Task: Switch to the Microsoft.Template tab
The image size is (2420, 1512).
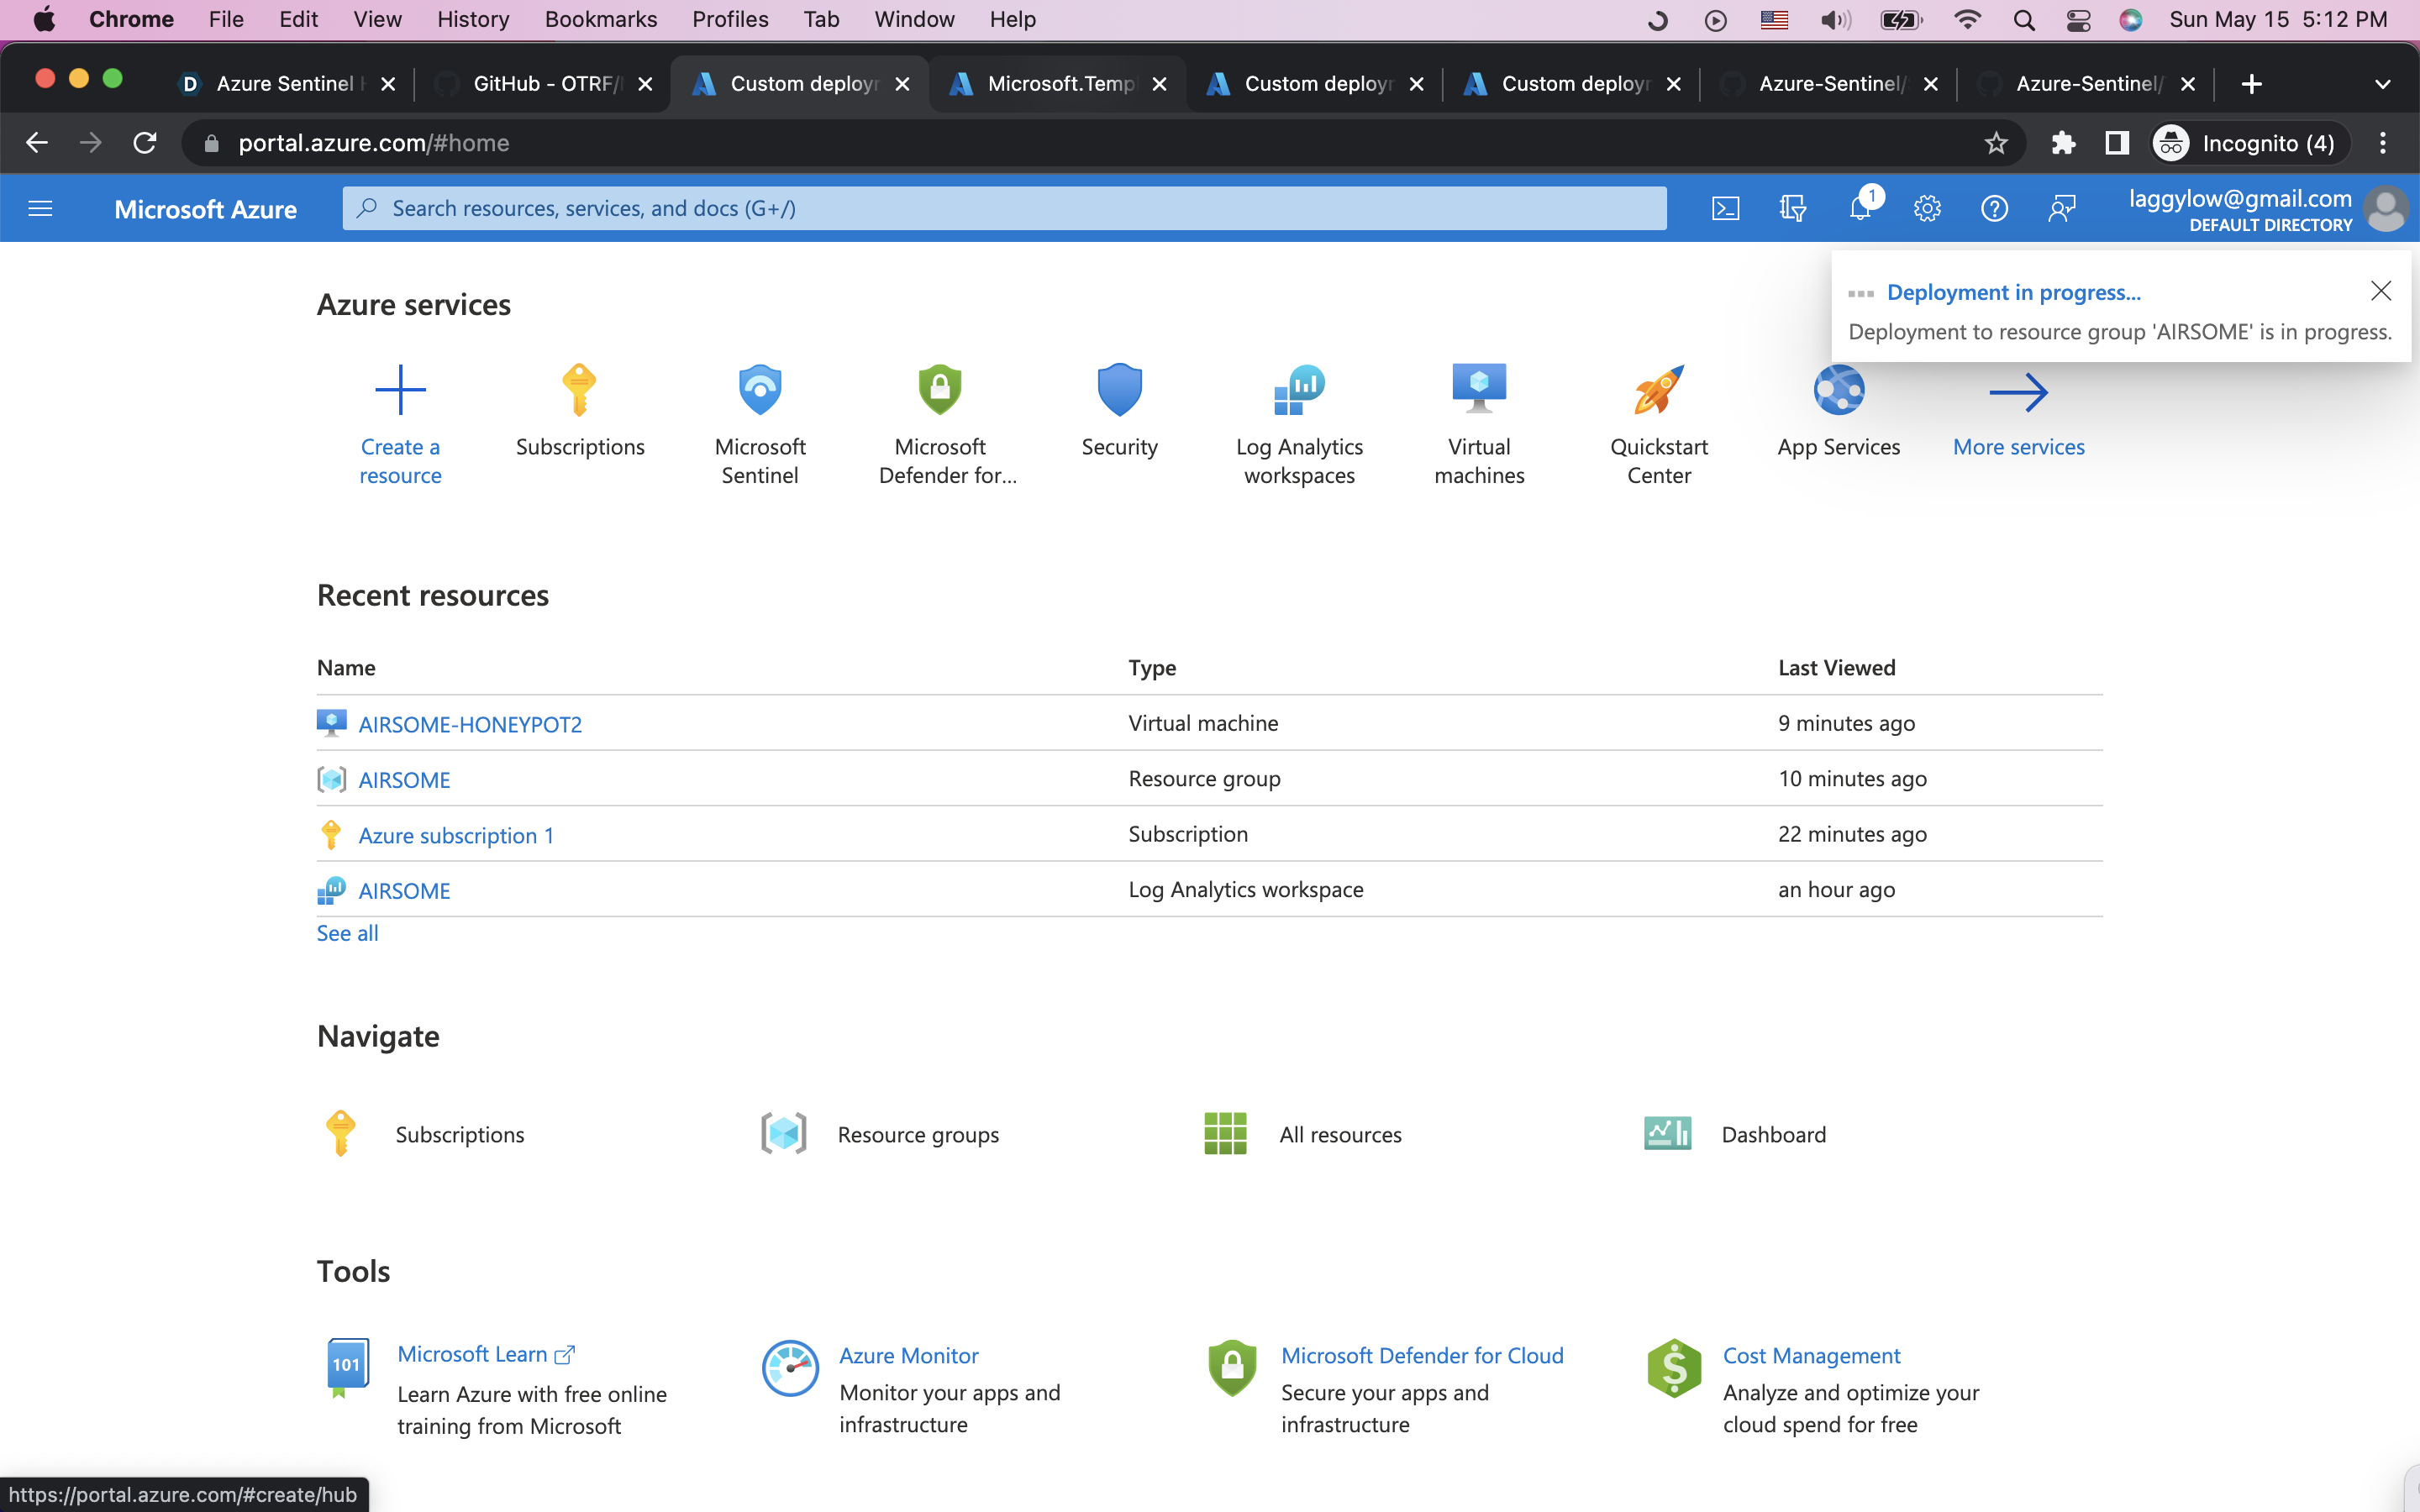Action: (1058, 84)
